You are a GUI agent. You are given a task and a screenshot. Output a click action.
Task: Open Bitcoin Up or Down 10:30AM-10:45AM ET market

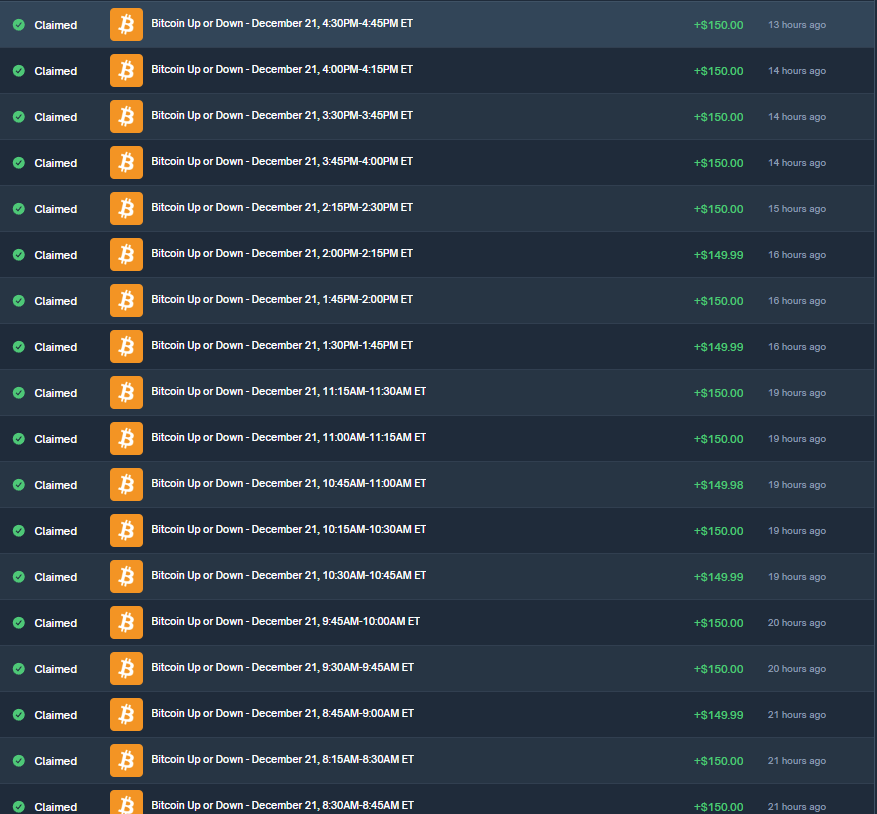tap(289, 575)
